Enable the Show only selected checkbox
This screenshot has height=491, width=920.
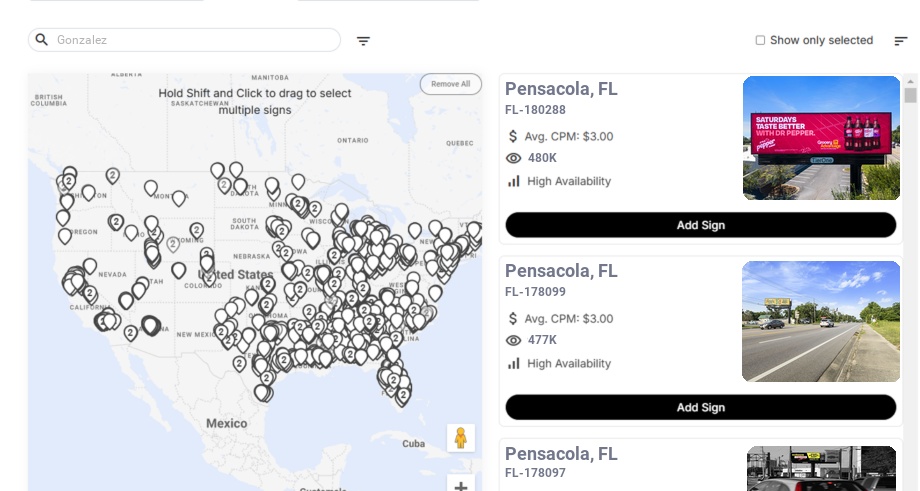pyautogui.click(x=760, y=40)
